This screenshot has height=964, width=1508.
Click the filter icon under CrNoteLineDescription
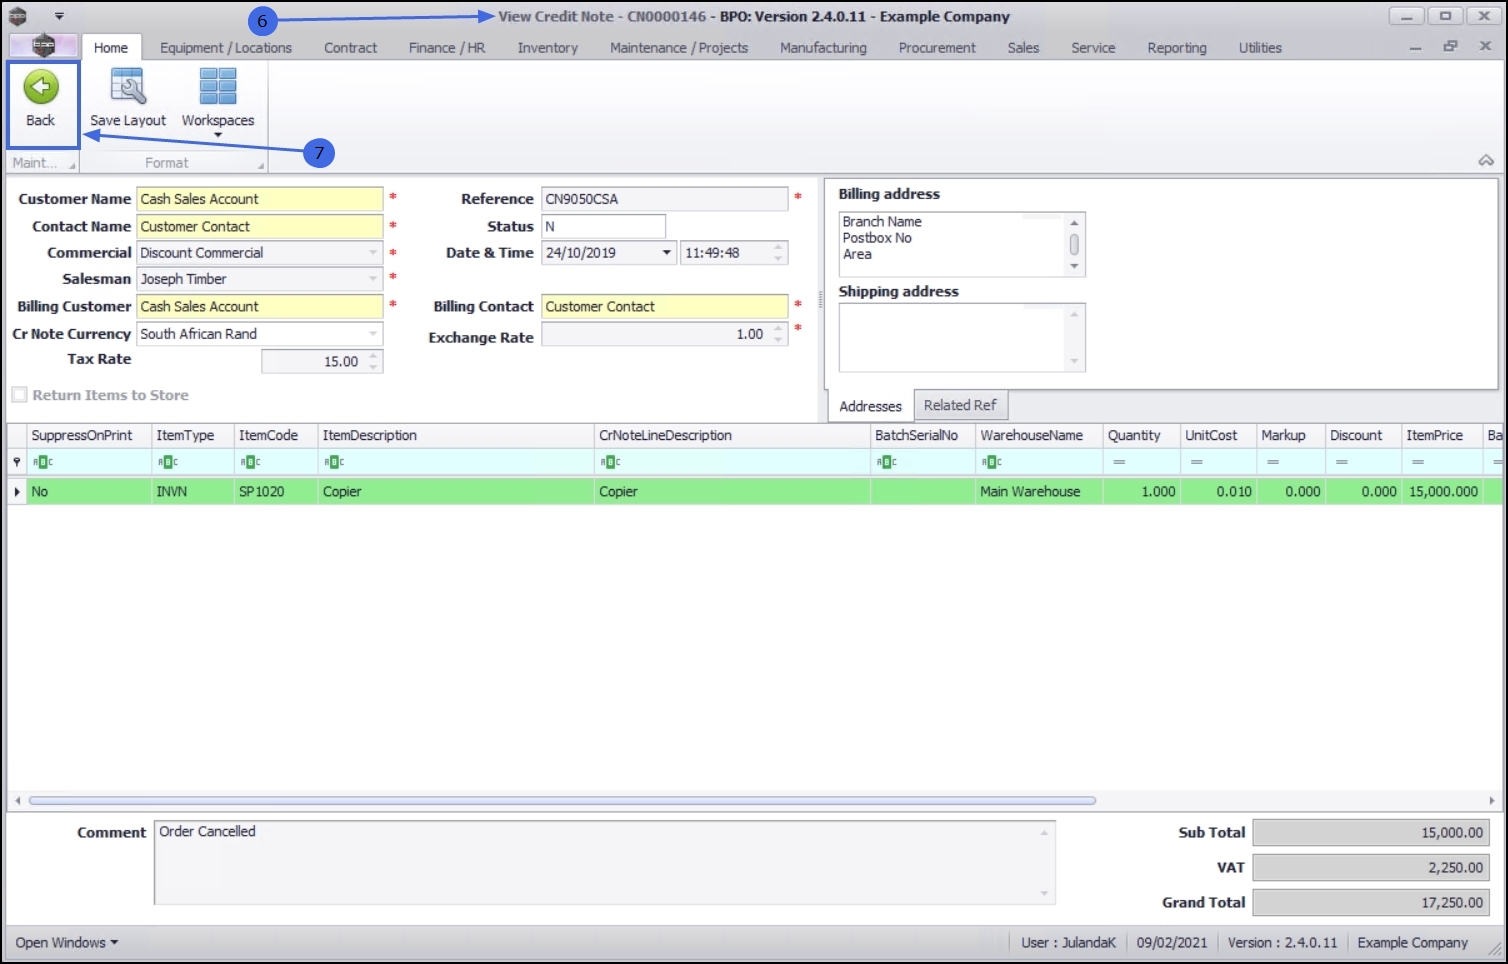[x=611, y=462]
